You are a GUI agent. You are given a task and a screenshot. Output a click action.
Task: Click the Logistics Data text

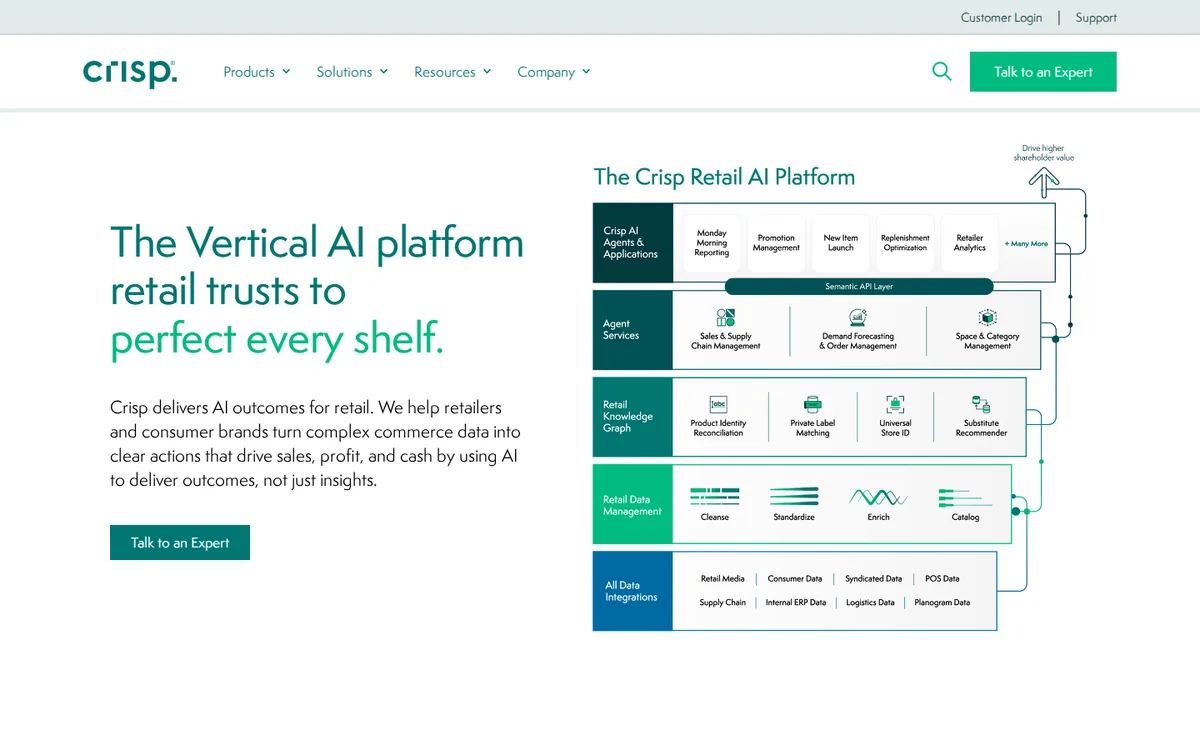pyautogui.click(x=870, y=603)
